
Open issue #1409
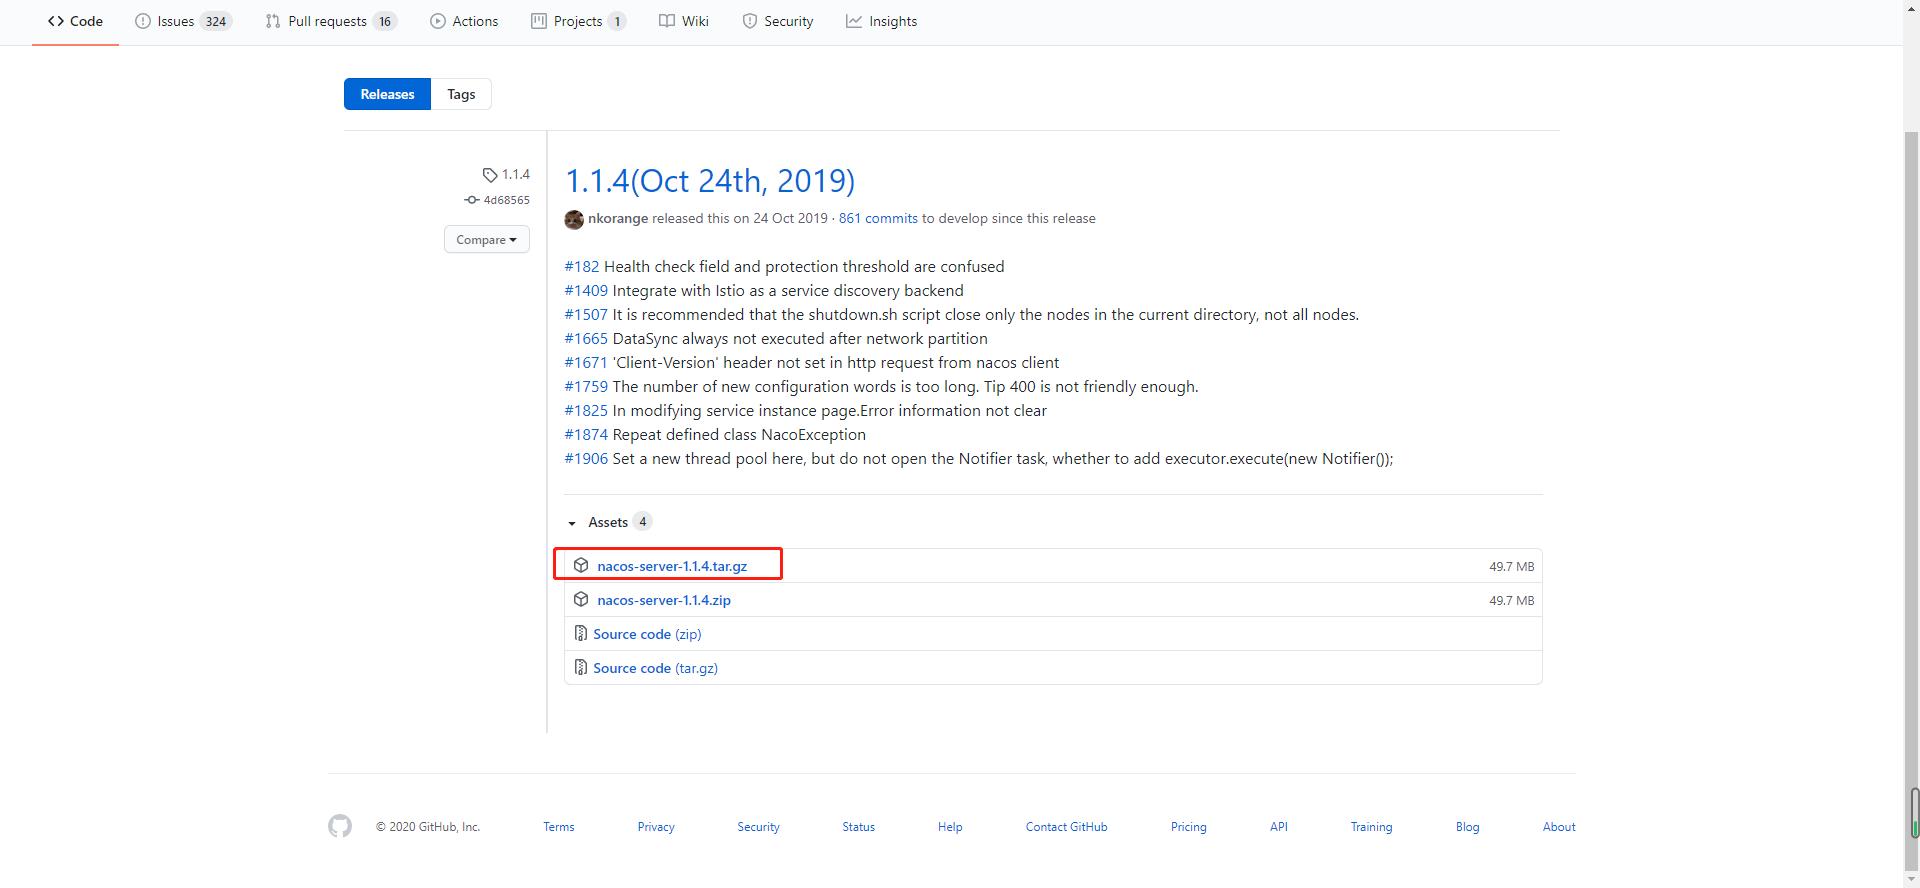click(586, 290)
